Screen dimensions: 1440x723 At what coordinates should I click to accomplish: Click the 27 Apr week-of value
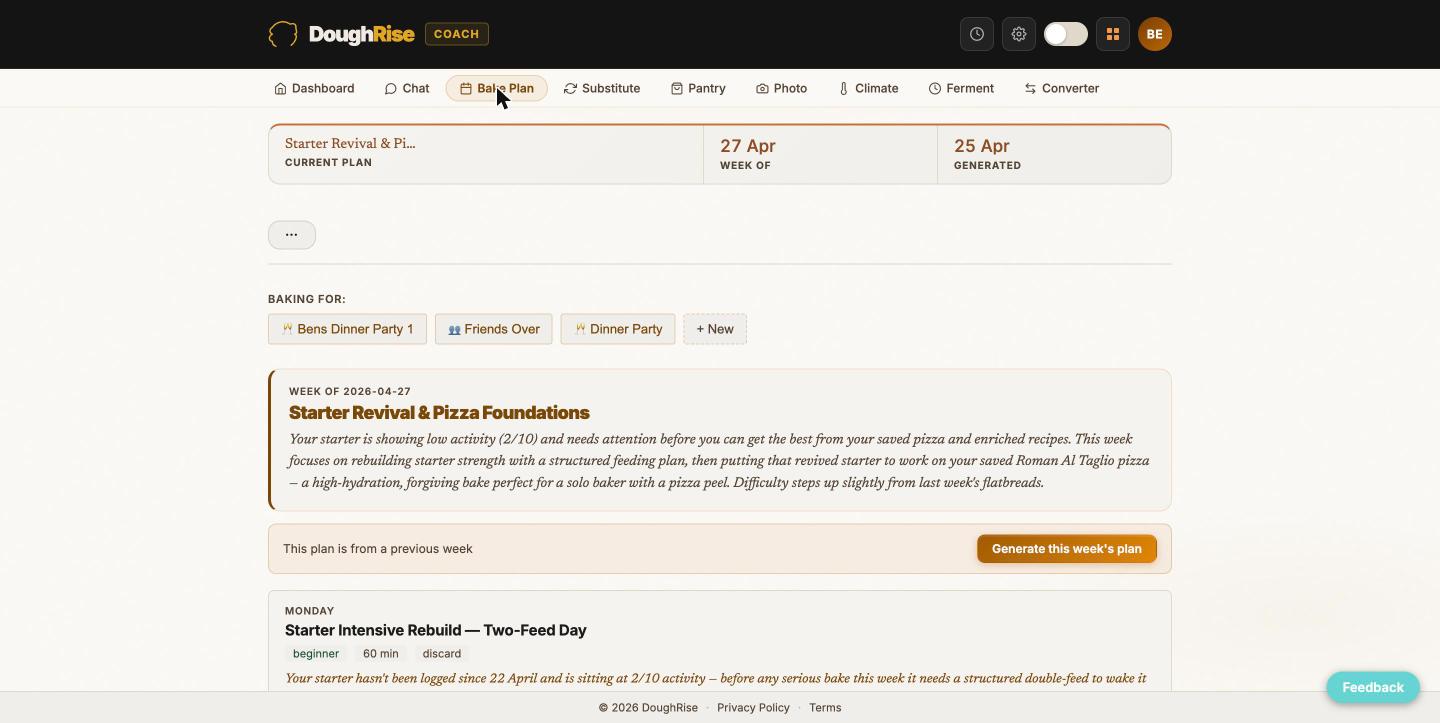coord(748,146)
